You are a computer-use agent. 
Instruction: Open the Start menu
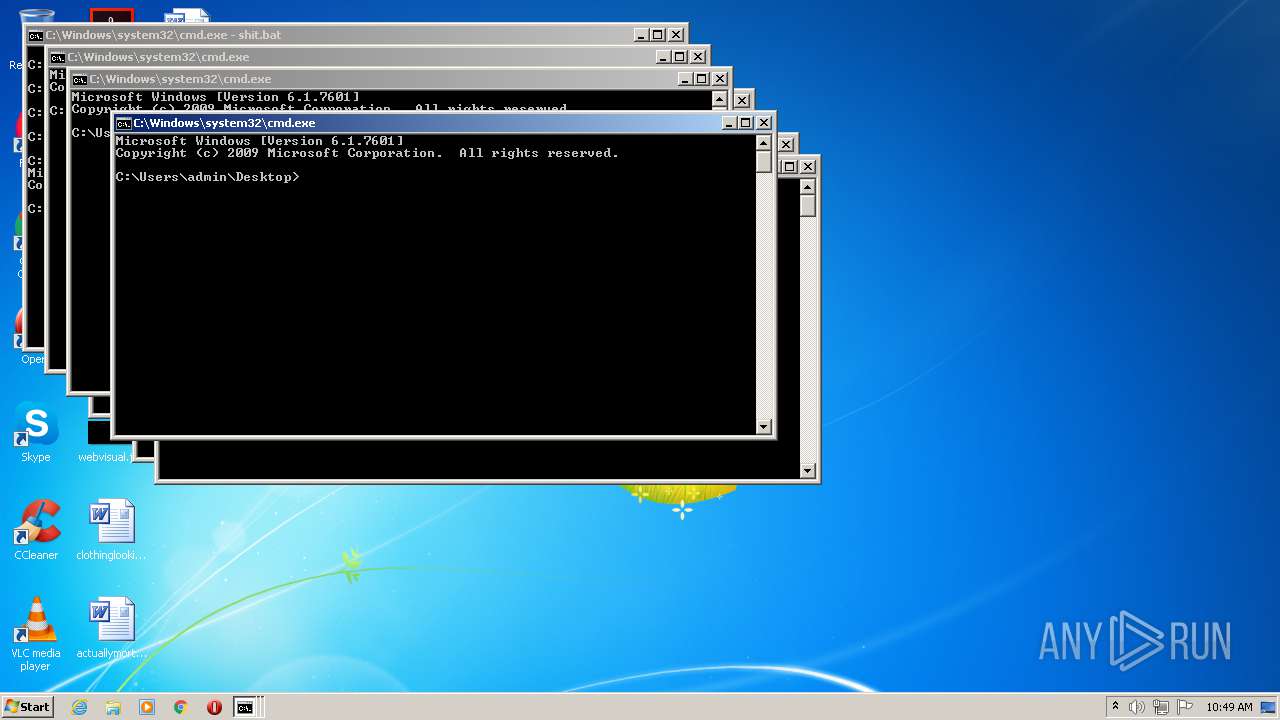pos(27,706)
